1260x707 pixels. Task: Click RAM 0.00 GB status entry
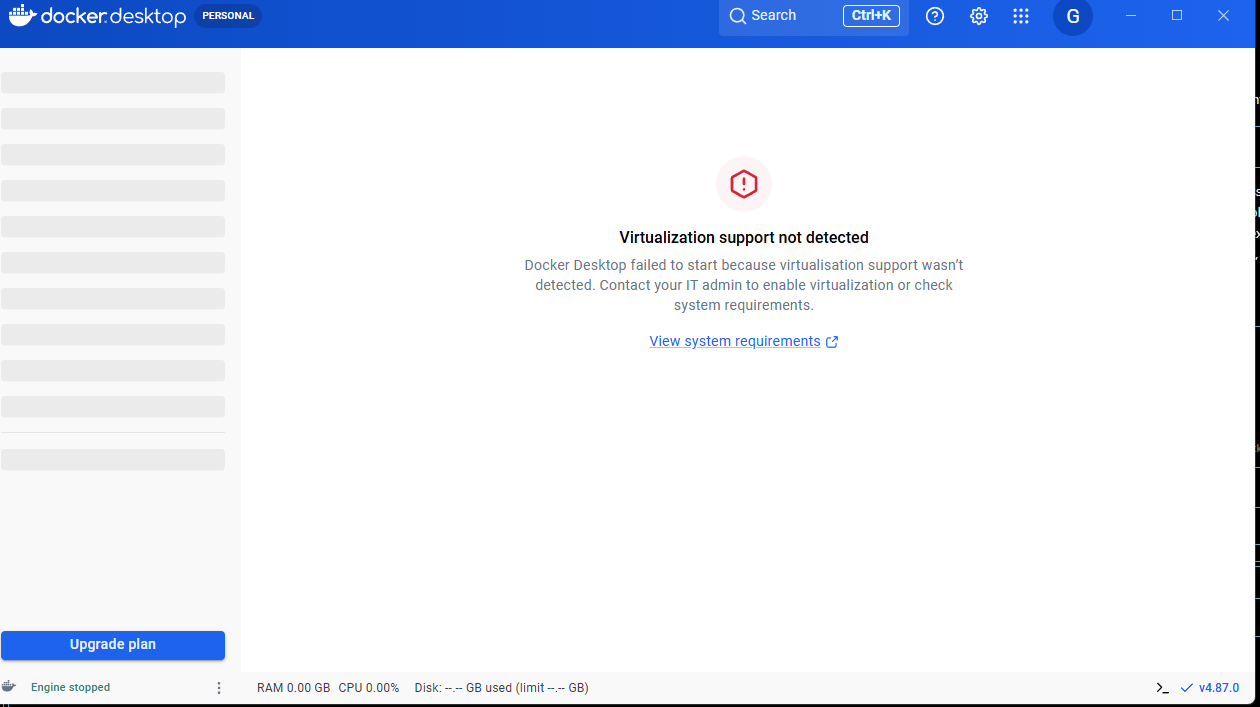(x=293, y=688)
